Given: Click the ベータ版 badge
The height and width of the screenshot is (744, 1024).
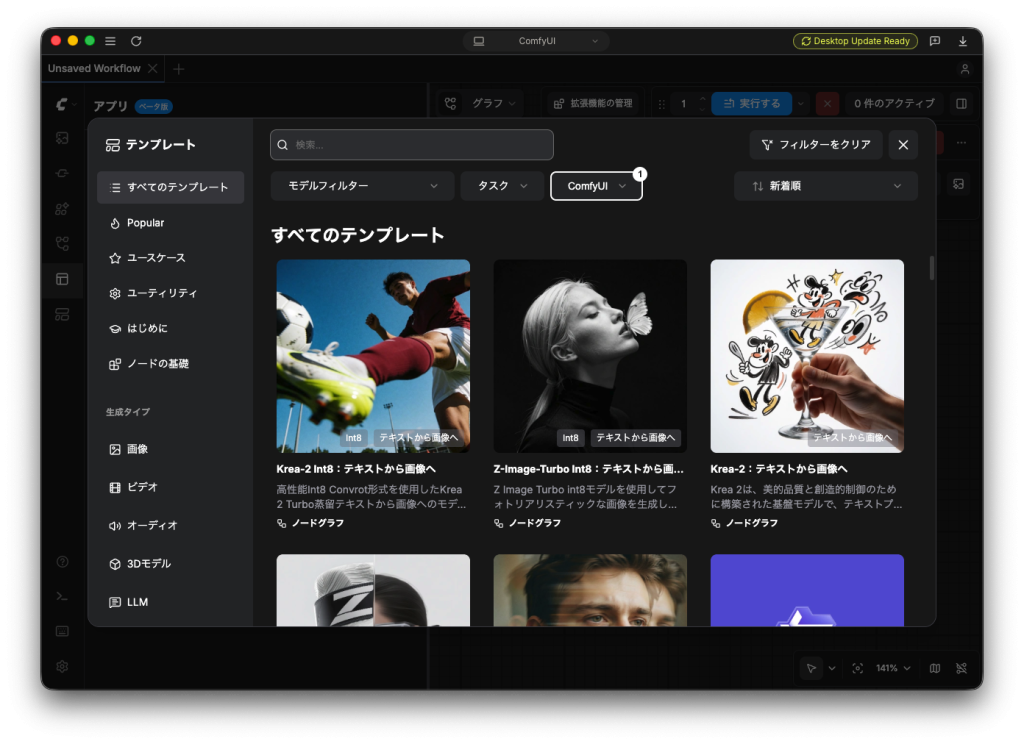Looking at the screenshot, I should tap(153, 106).
